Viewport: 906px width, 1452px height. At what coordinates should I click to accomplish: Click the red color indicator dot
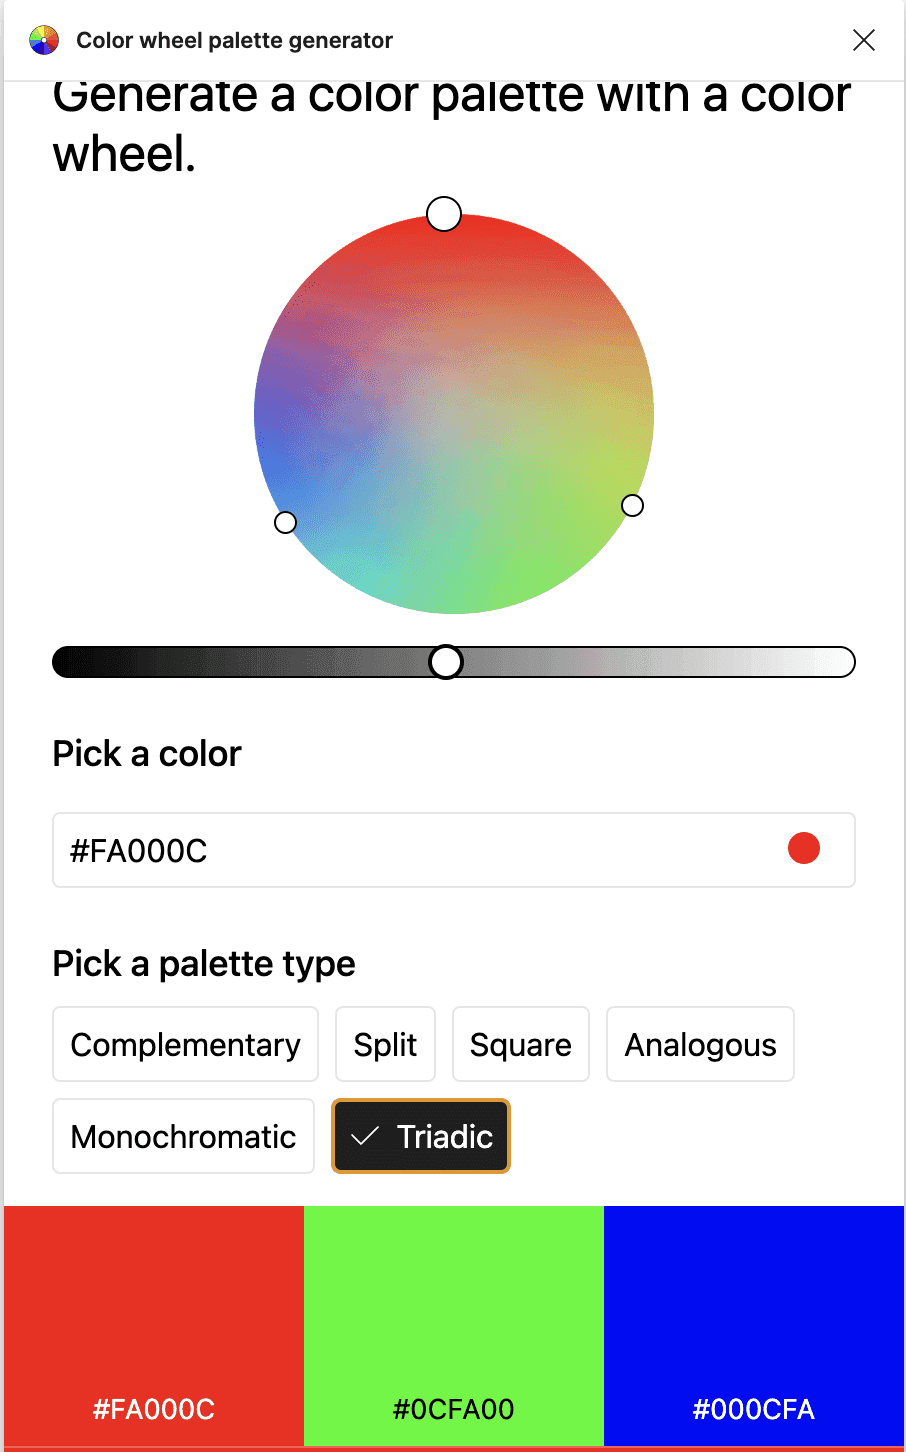pyautogui.click(x=803, y=848)
